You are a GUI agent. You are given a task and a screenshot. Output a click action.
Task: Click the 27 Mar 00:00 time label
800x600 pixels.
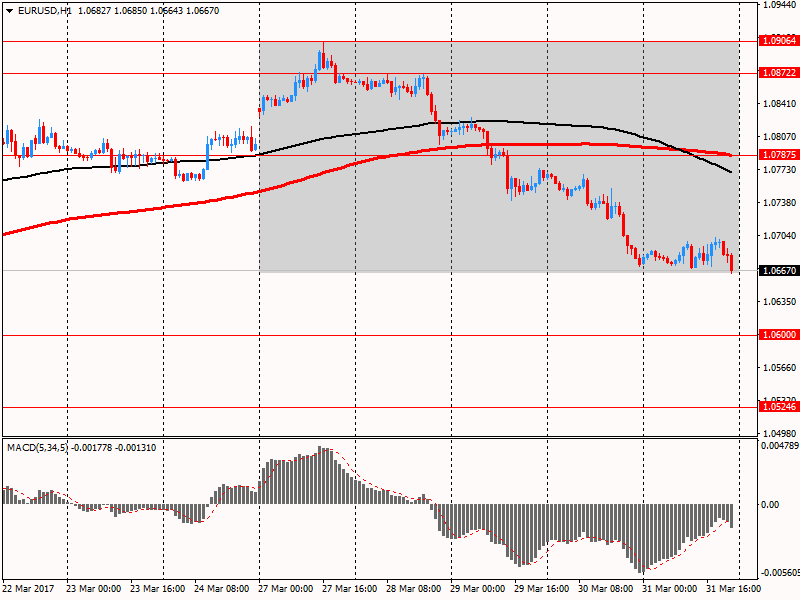(x=287, y=590)
